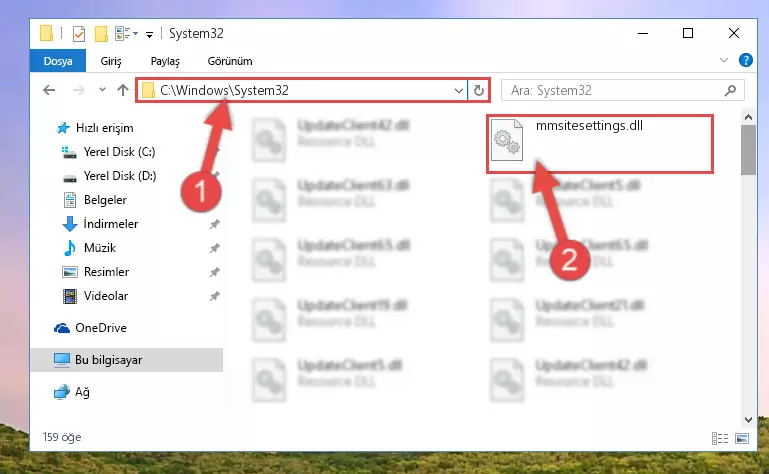Click the properties checkmark icon in title bar
The image size is (769, 474).
(x=78, y=34)
